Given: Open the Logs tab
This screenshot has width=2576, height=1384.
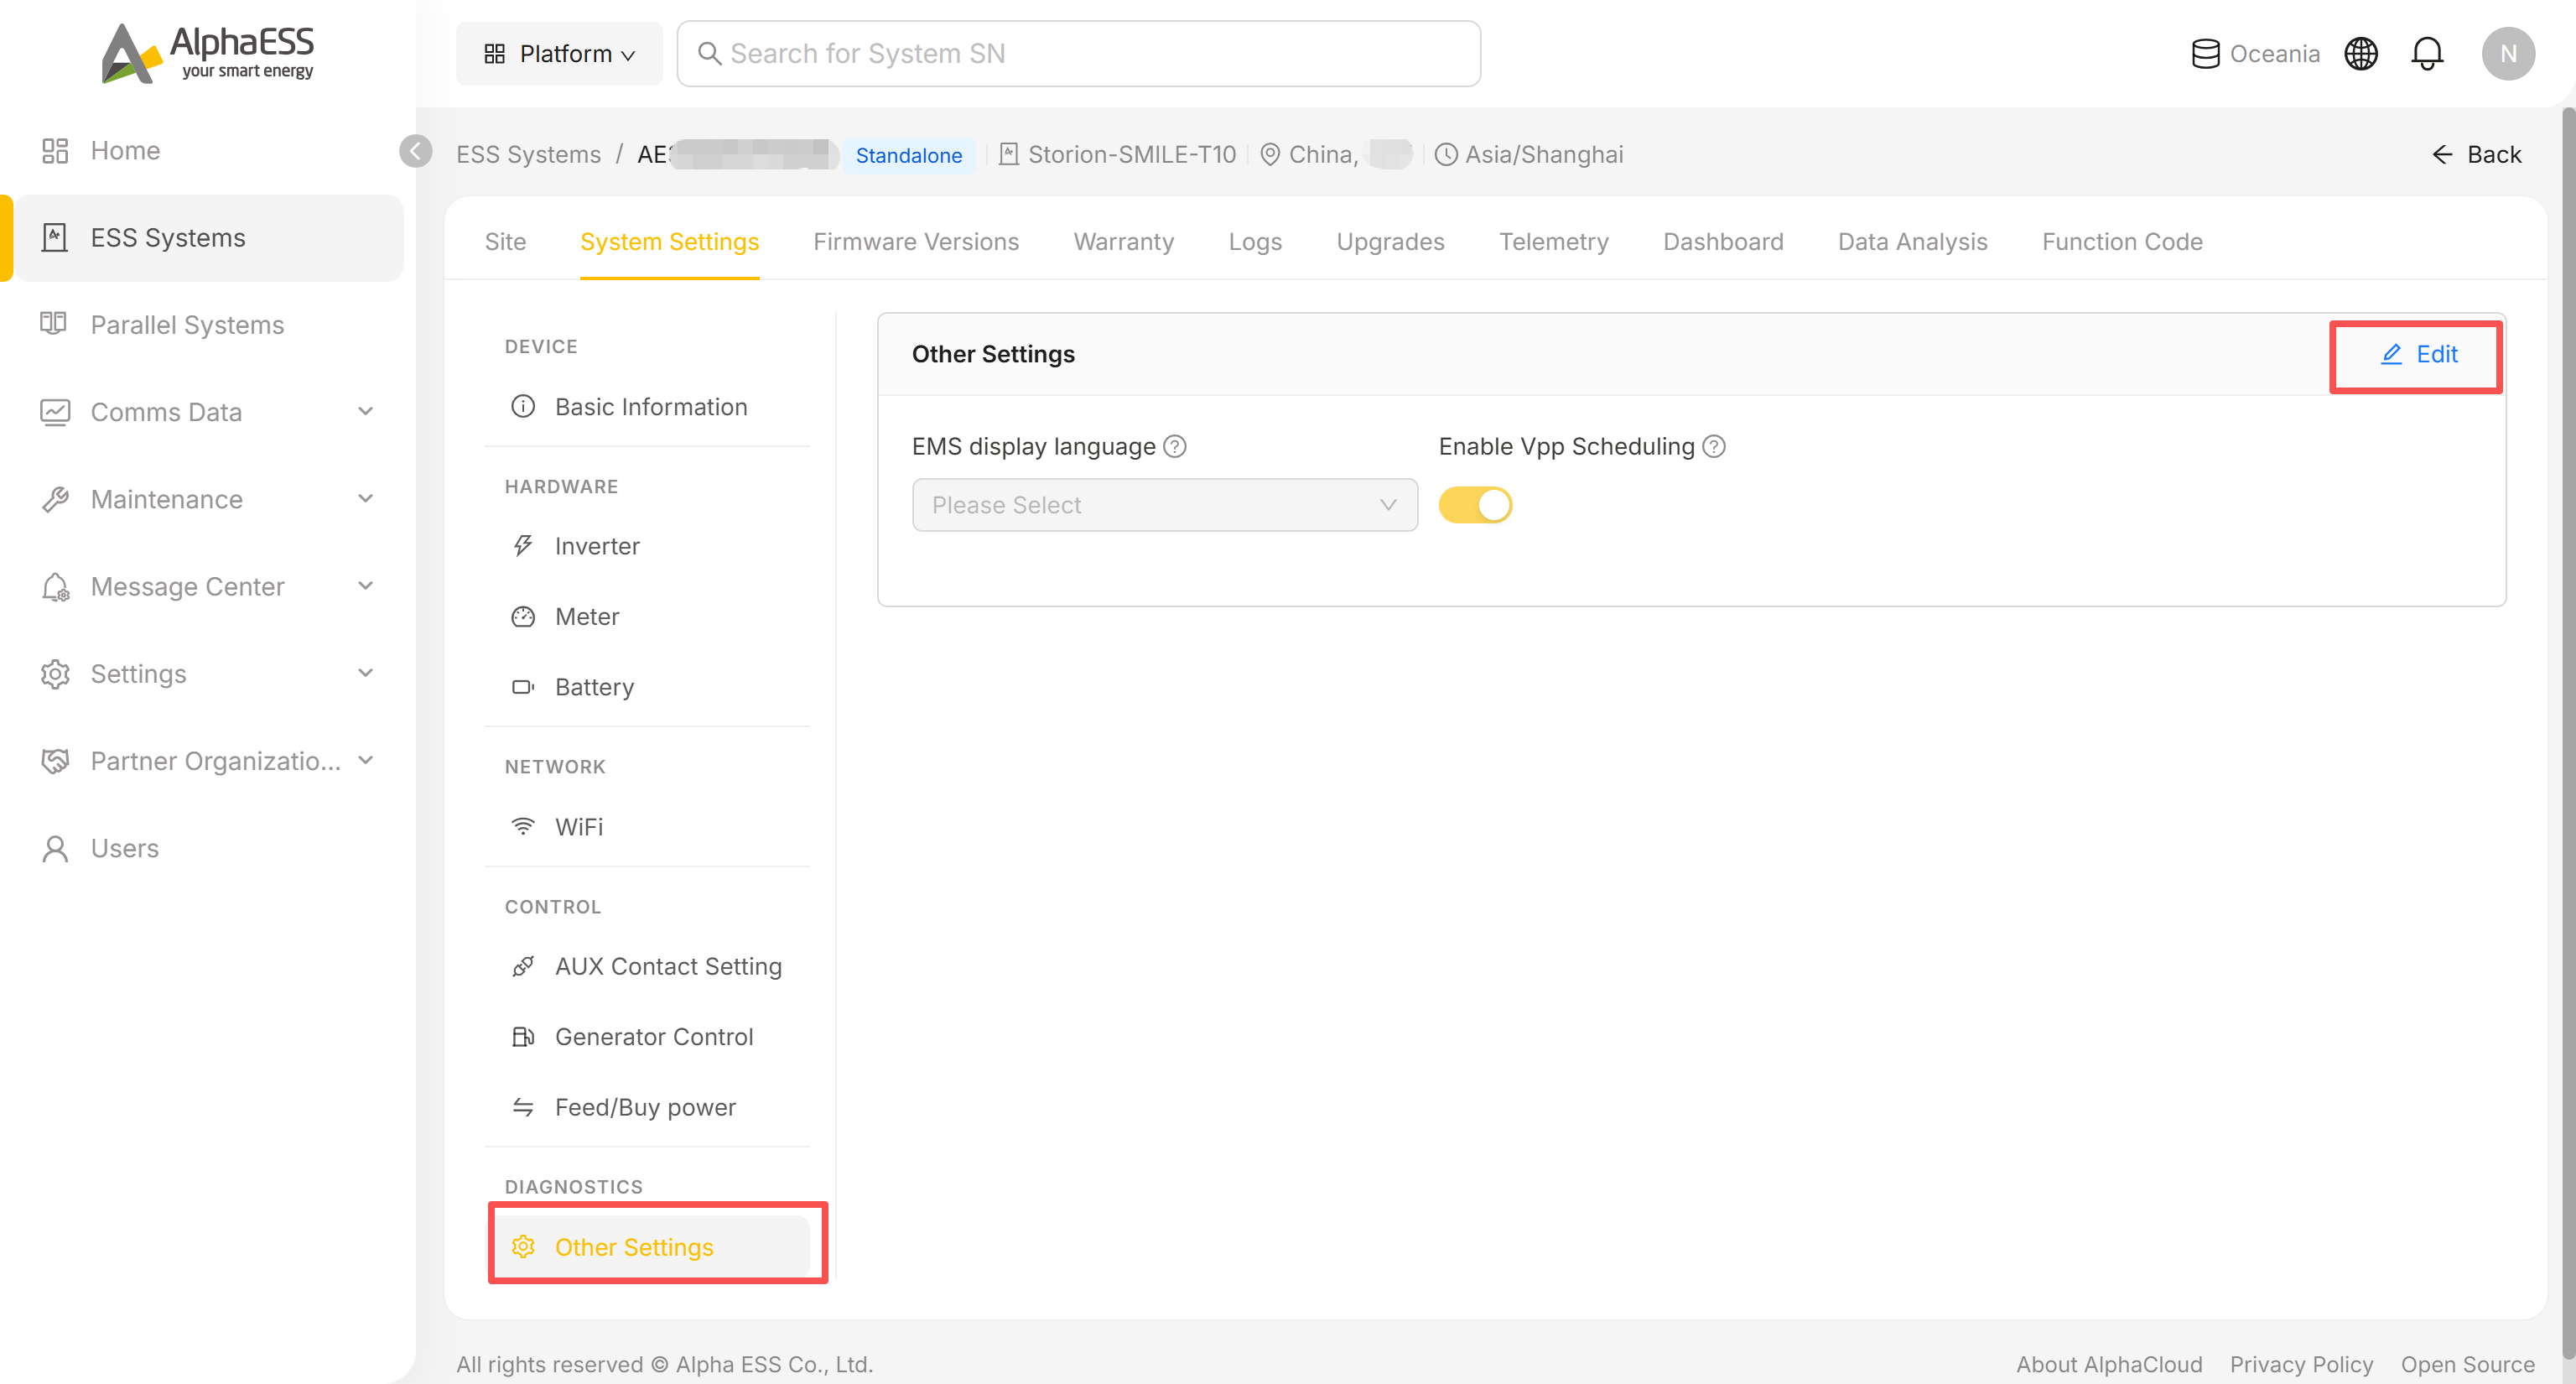Looking at the screenshot, I should click(1254, 242).
